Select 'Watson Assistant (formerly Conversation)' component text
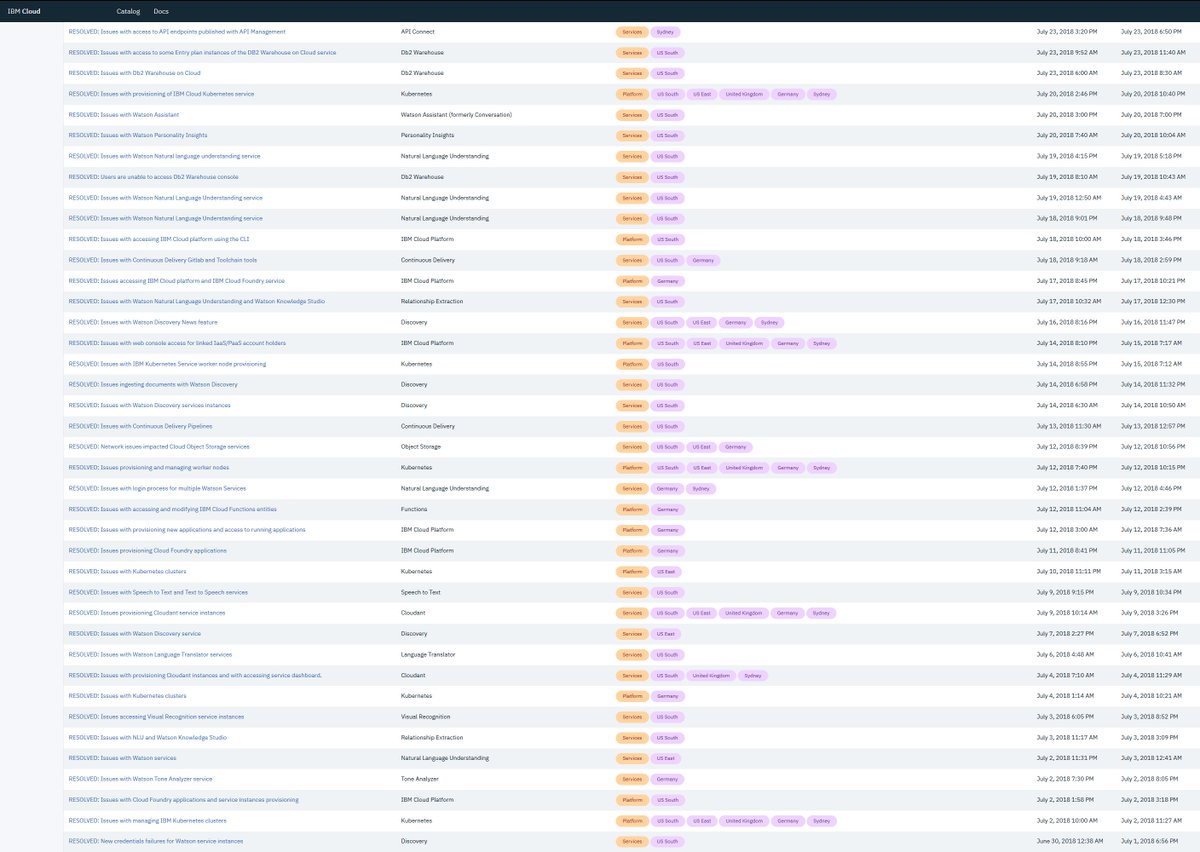This screenshot has height=852, width=1200. (x=456, y=115)
